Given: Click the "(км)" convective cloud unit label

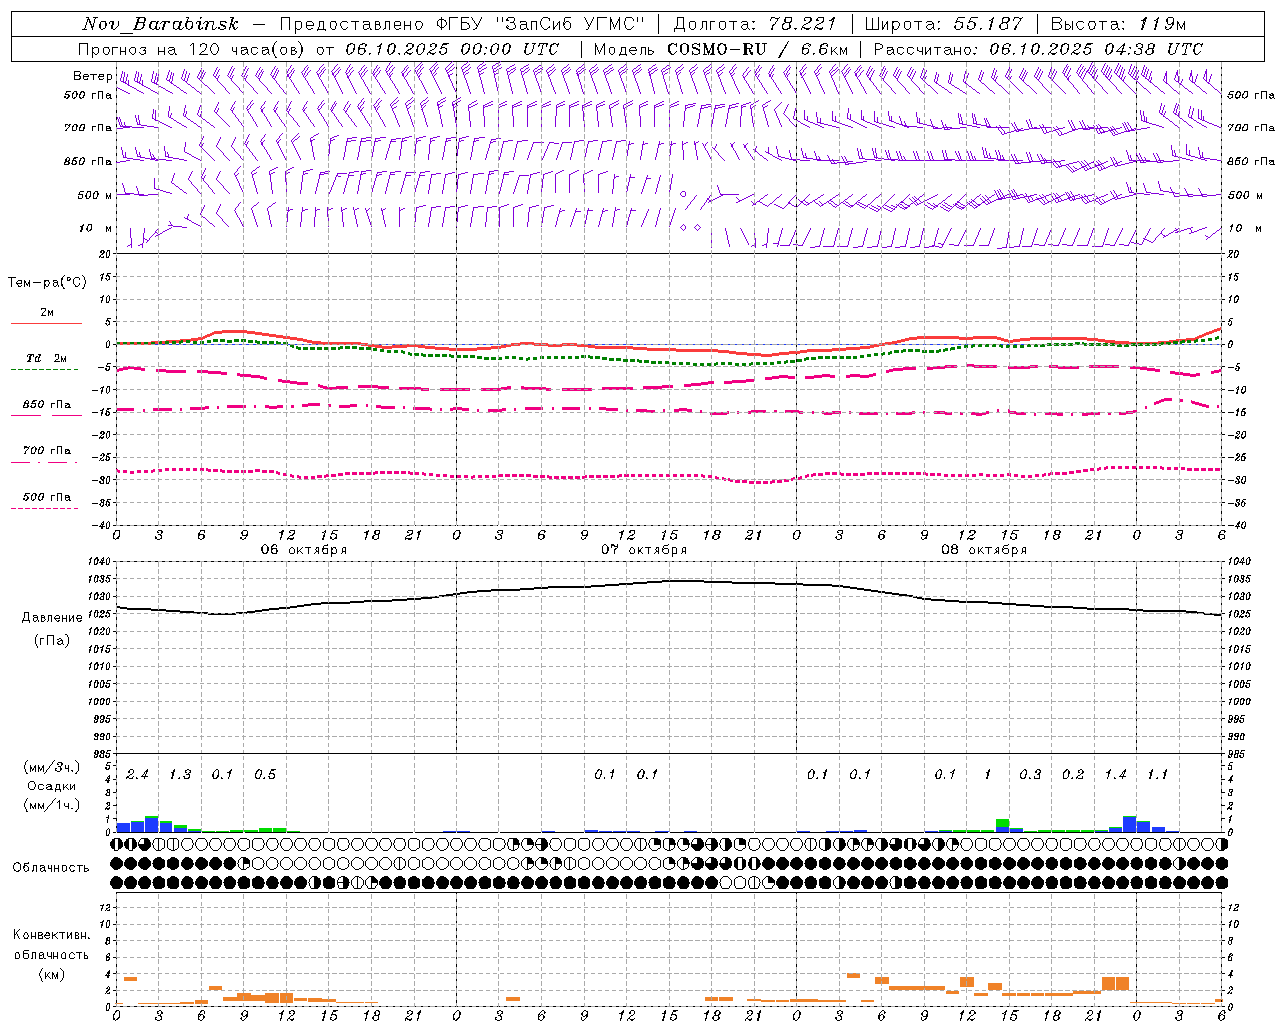Looking at the screenshot, I should 51,974.
